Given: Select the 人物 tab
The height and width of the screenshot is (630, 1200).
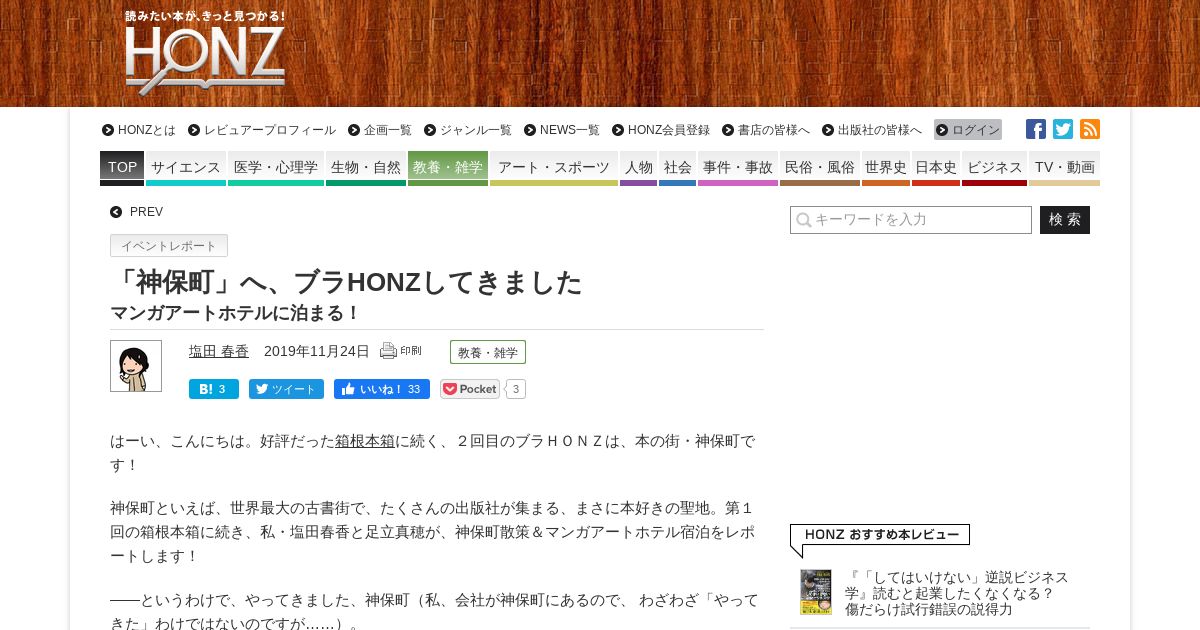Looking at the screenshot, I should [x=638, y=168].
